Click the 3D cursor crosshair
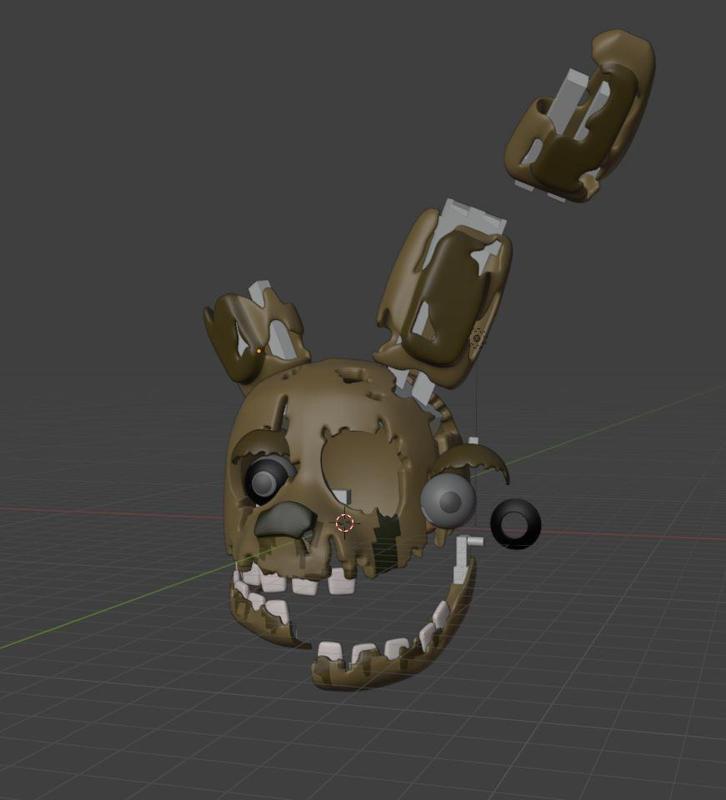This screenshot has width=726, height=800. click(x=345, y=523)
